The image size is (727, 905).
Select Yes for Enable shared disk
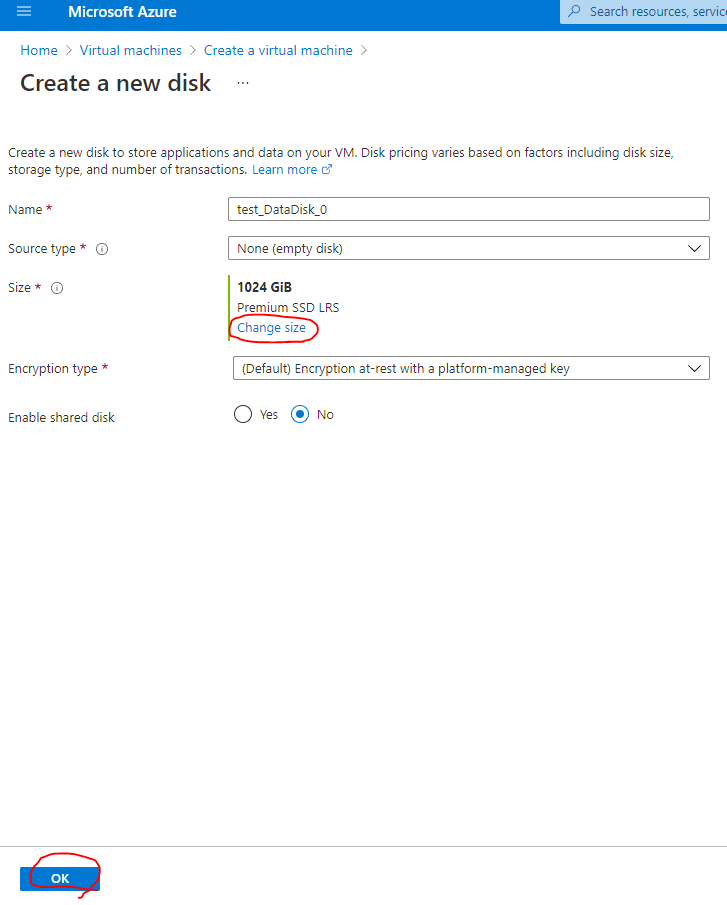[243, 414]
